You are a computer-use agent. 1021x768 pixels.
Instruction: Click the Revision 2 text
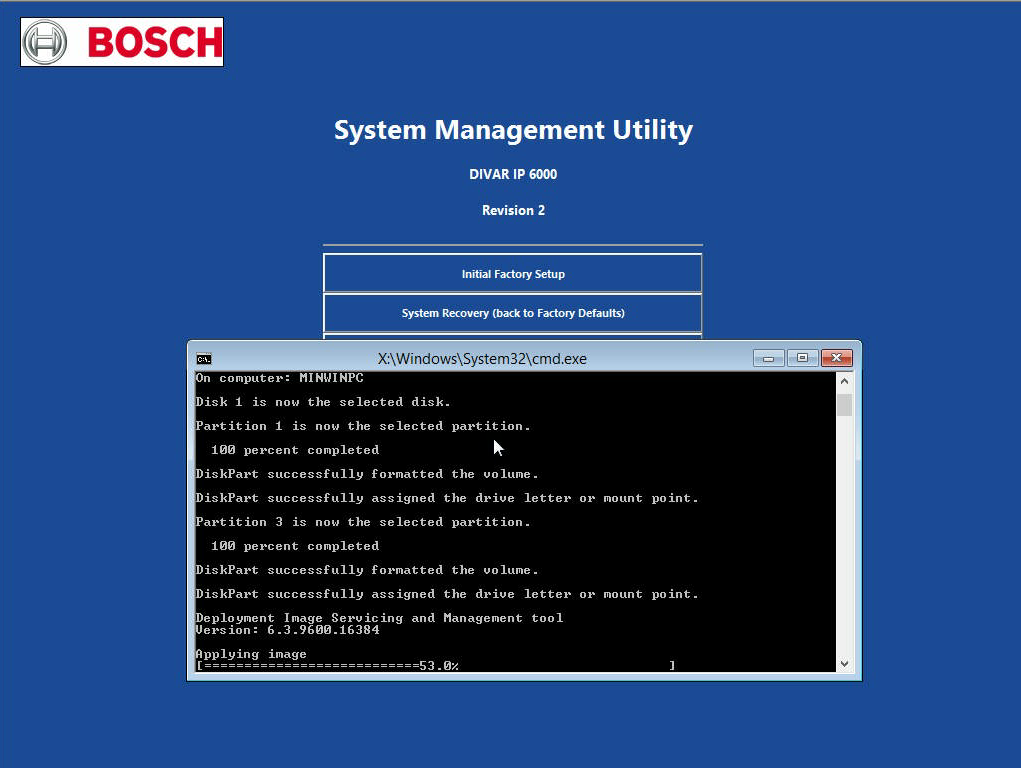click(513, 210)
